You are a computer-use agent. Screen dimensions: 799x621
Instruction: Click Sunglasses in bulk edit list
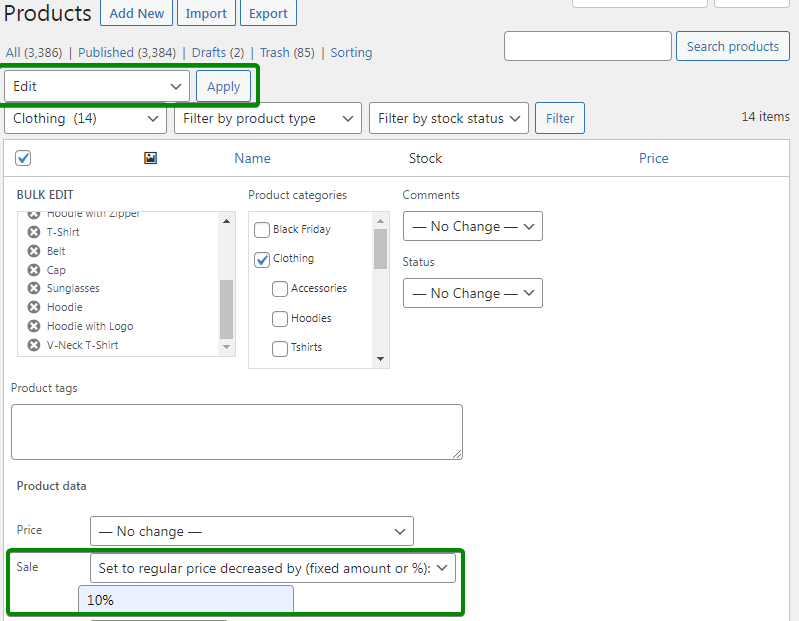[73, 288]
